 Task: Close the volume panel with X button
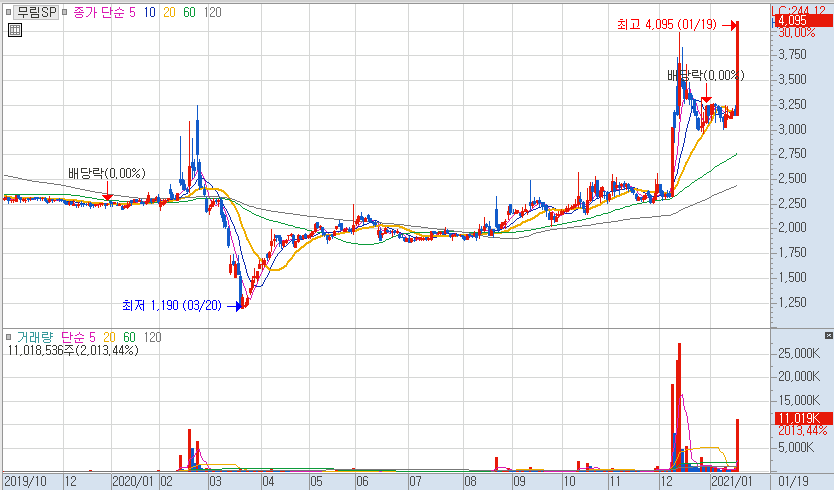pyautogui.click(x=829, y=336)
